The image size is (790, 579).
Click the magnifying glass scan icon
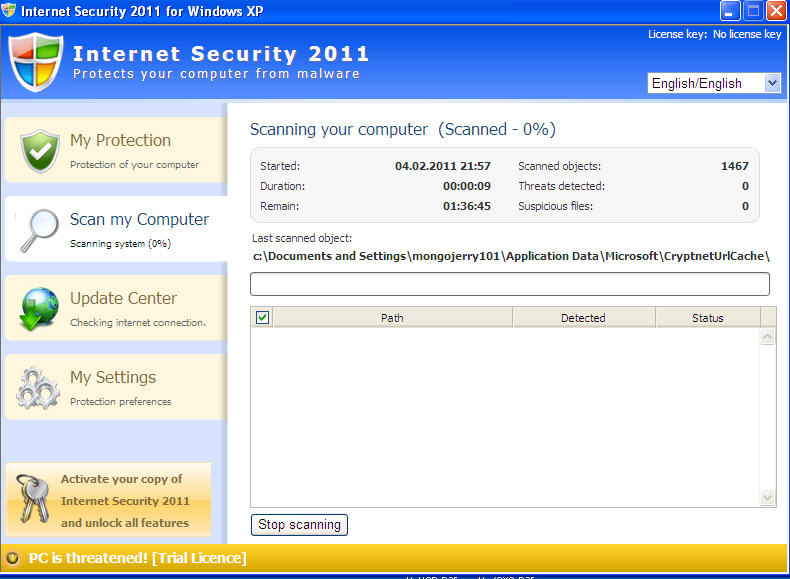[x=39, y=230]
